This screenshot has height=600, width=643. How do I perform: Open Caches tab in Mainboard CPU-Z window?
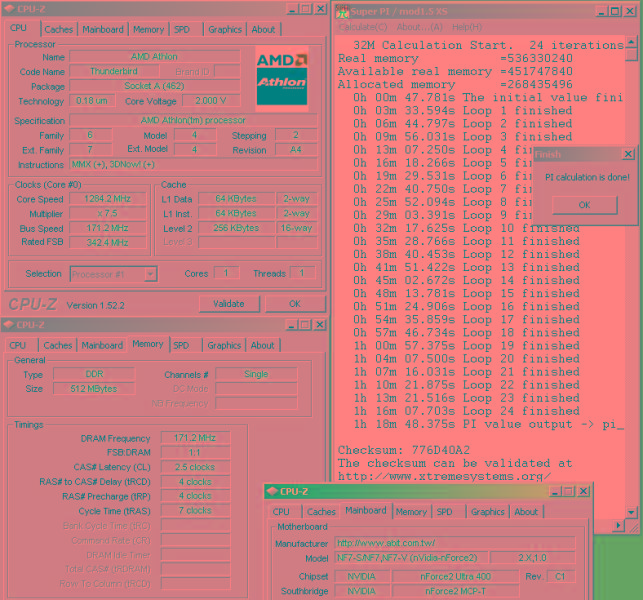point(321,512)
